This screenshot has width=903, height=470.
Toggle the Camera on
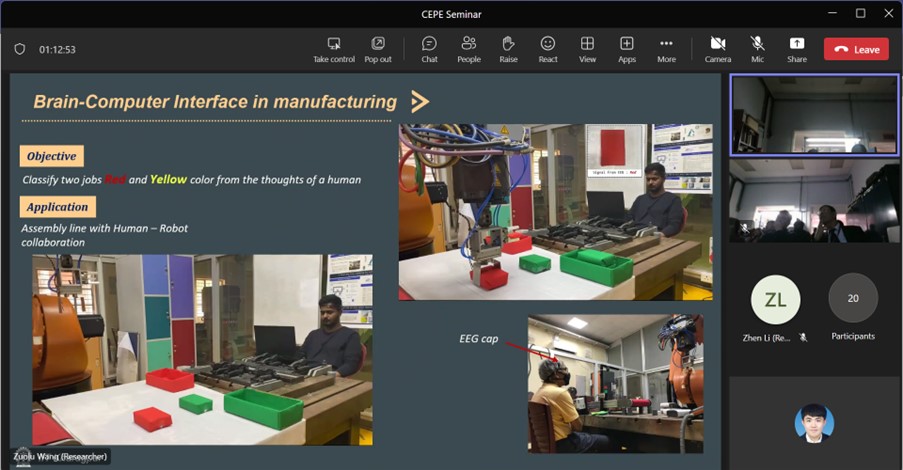[x=717, y=44]
